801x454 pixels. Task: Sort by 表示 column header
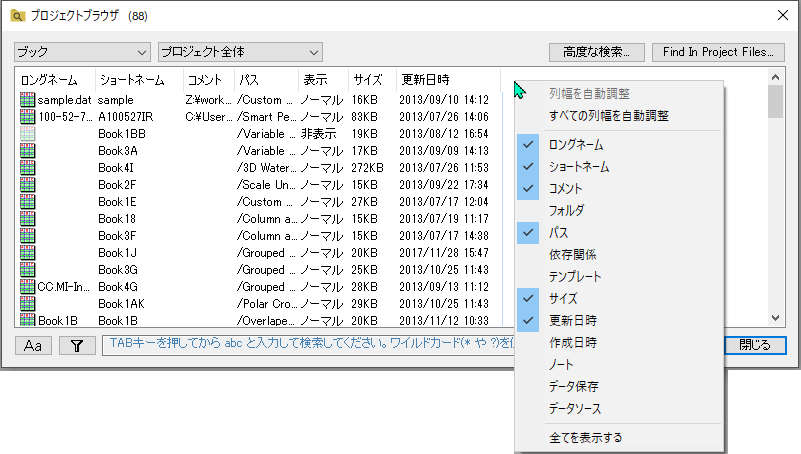click(323, 80)
